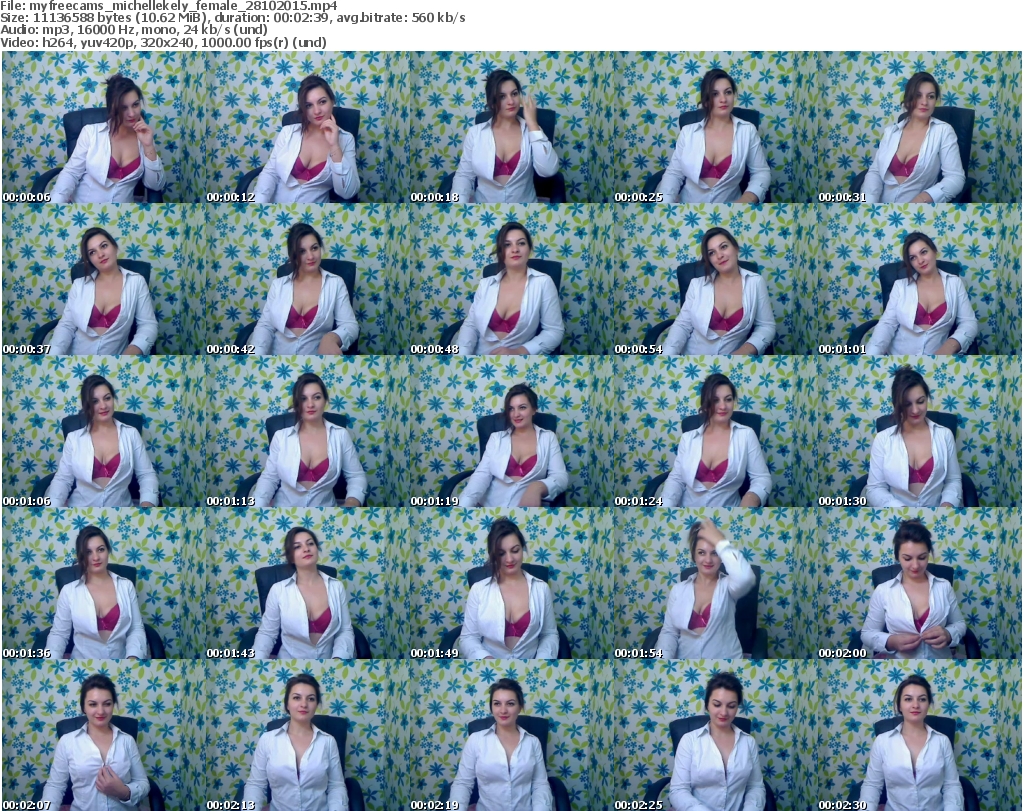This screenshot has width=1024, height=811.
Task: Choose the frame labeled 00:01:36
Action: (104, 584)
